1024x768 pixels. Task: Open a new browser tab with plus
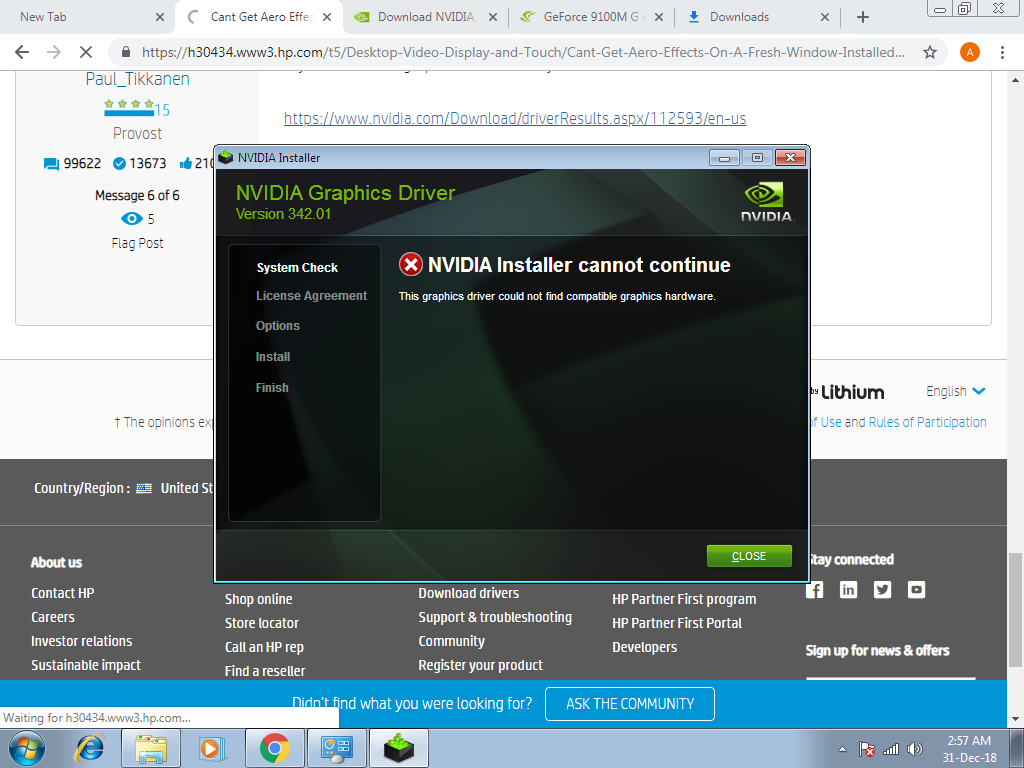(863, 17)
